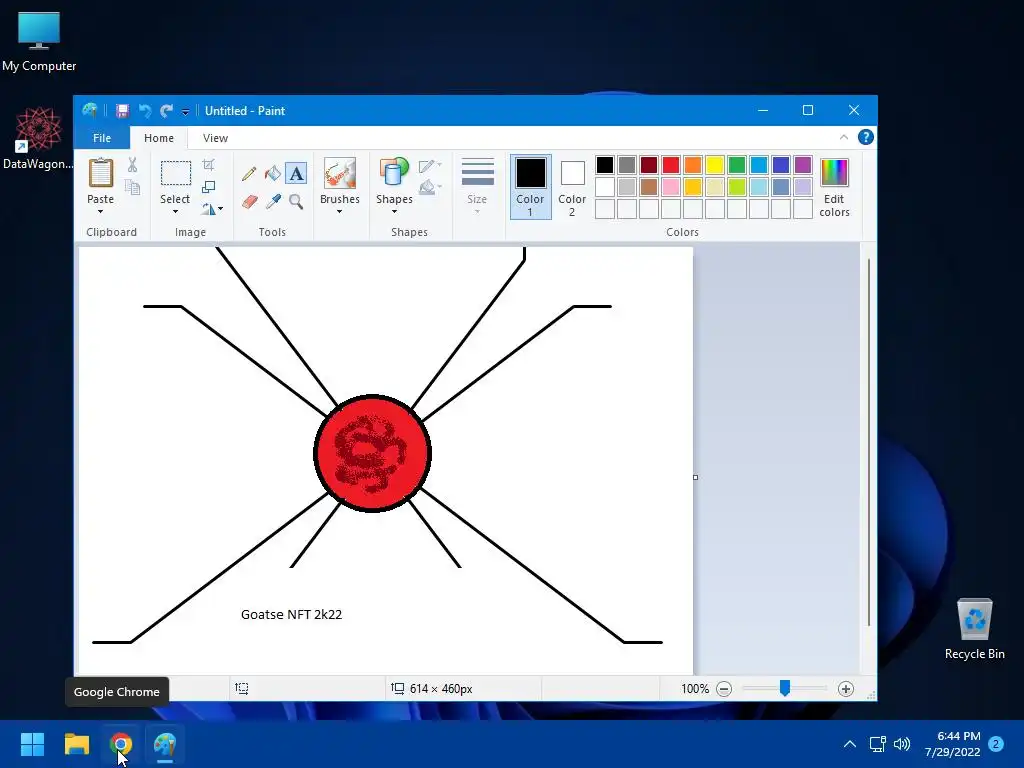Pick the black color swatch

tap(605, 165)
